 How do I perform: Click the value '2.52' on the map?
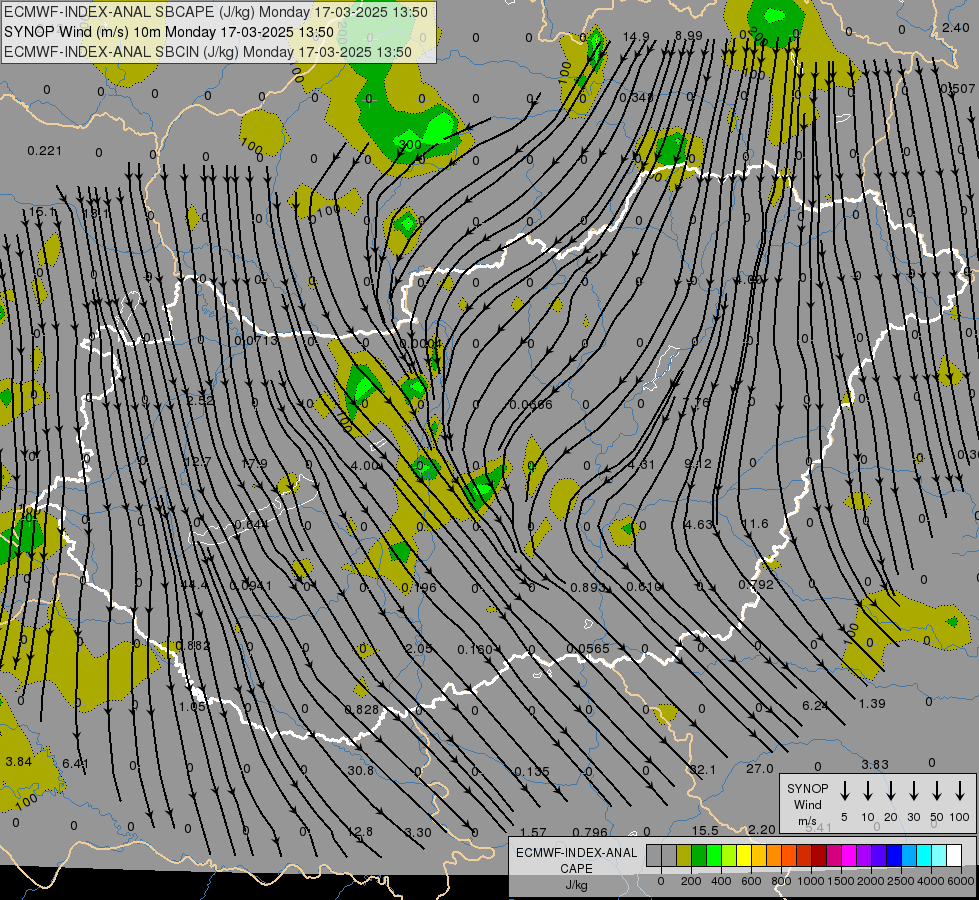[200, 400]
